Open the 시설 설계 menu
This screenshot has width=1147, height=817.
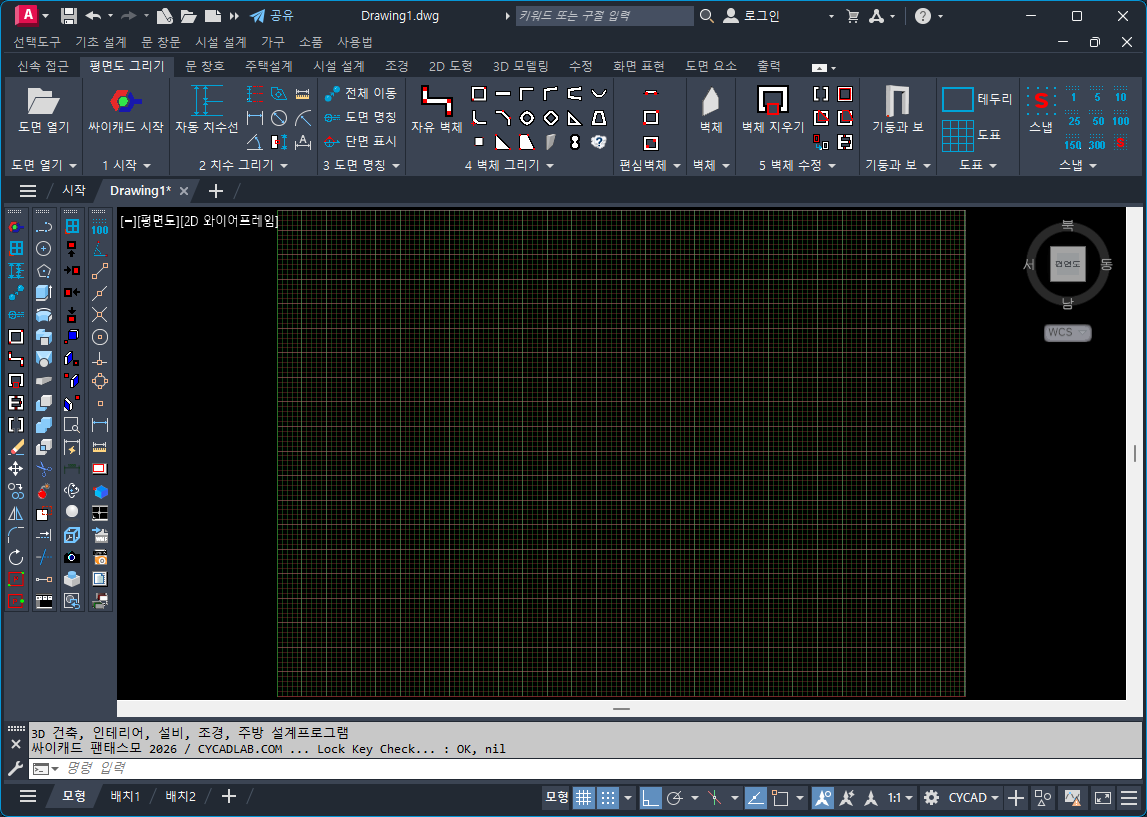click(221, 42)
